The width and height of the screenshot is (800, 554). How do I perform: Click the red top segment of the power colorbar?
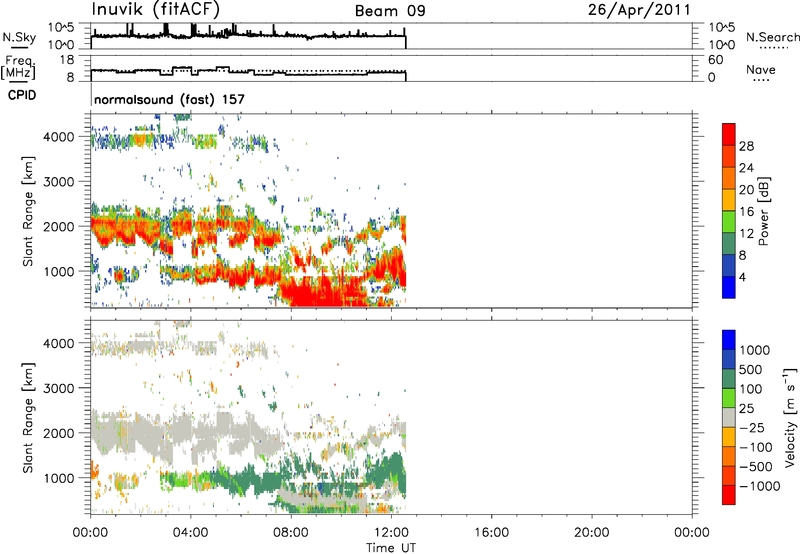pyautogui.click(x=729, y=134)
